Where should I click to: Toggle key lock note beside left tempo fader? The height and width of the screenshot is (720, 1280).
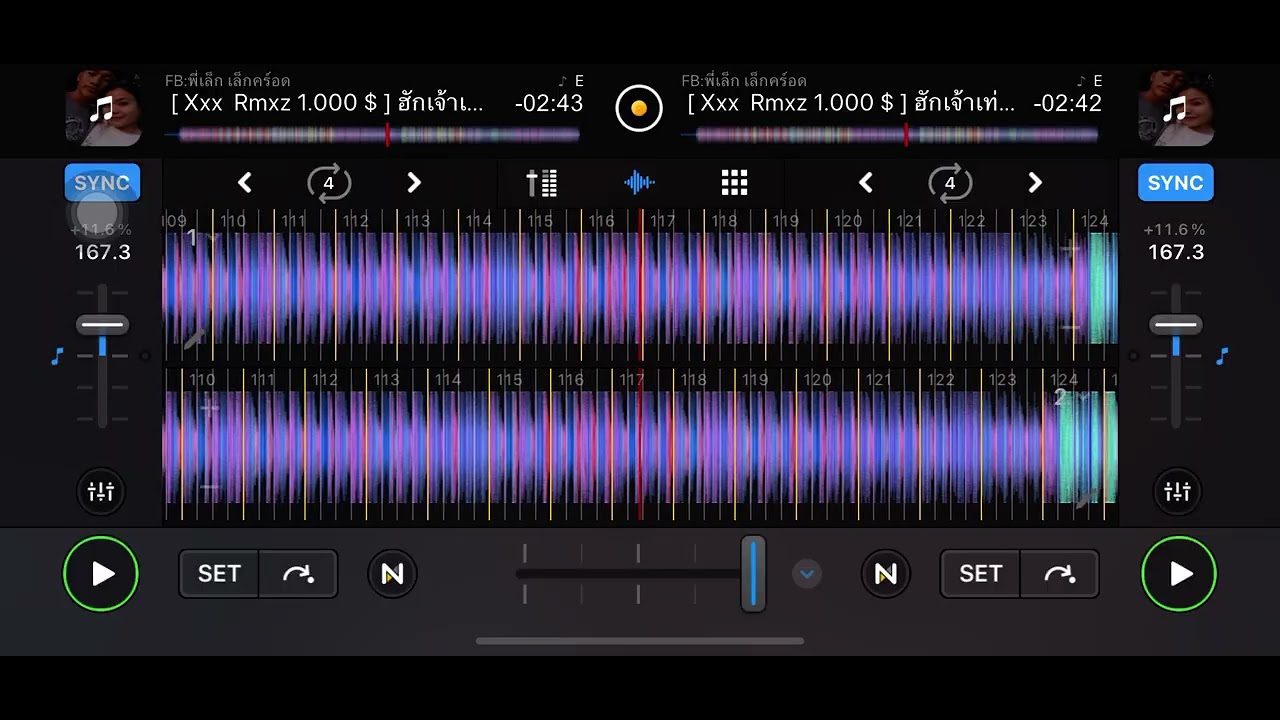coord(57,356)
